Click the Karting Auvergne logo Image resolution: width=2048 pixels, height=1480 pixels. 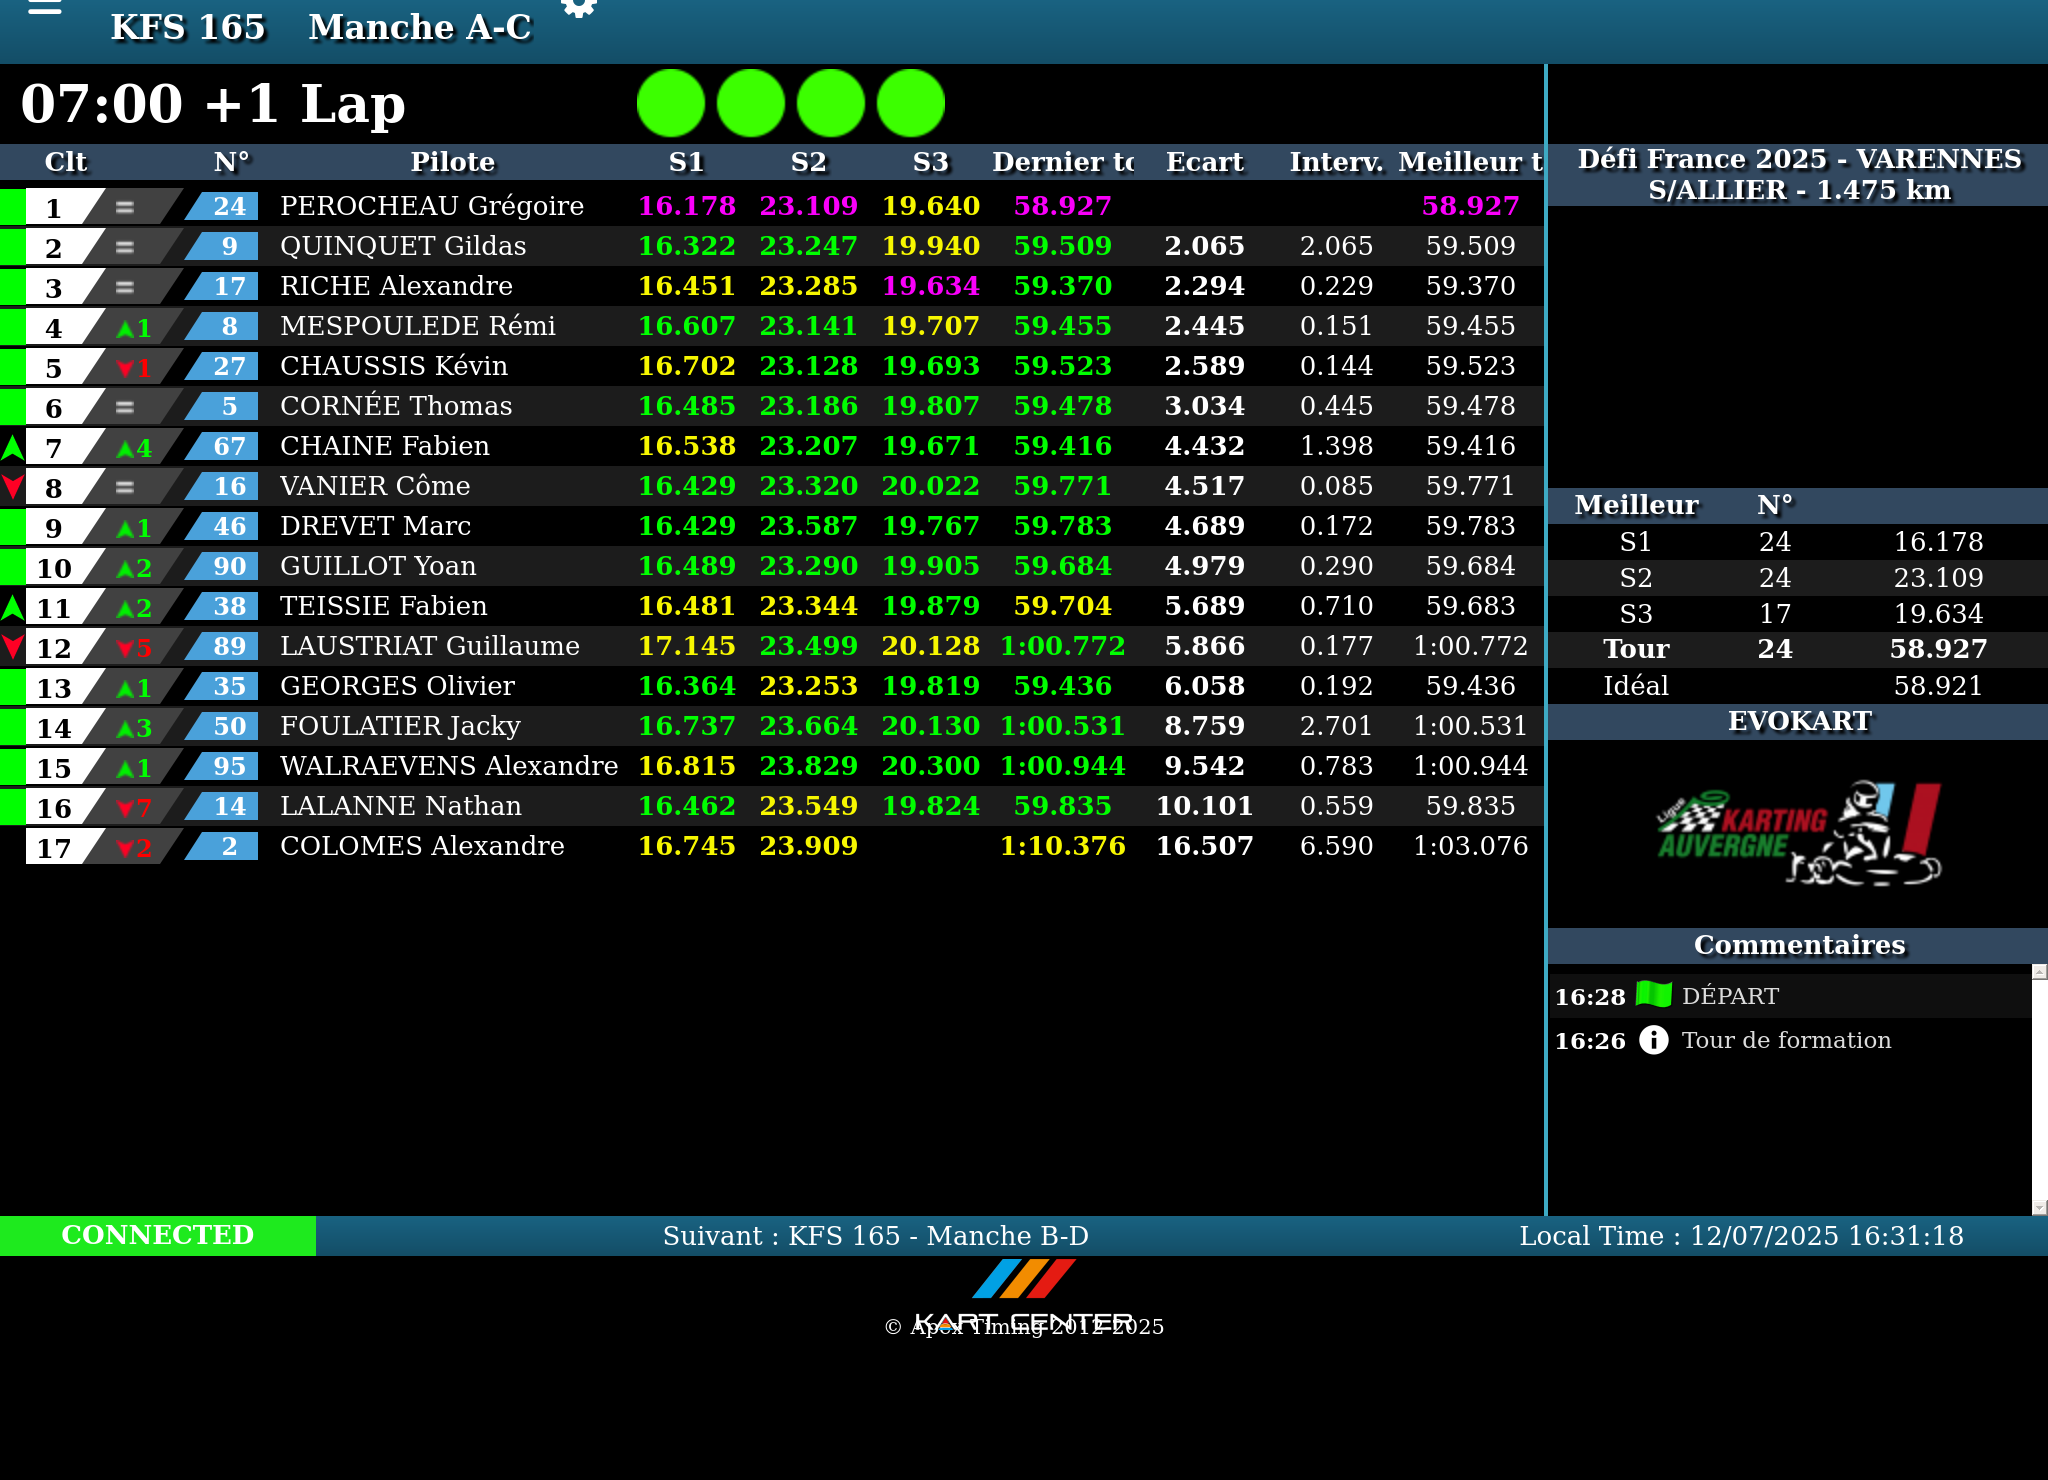(x=1798, y=834)
